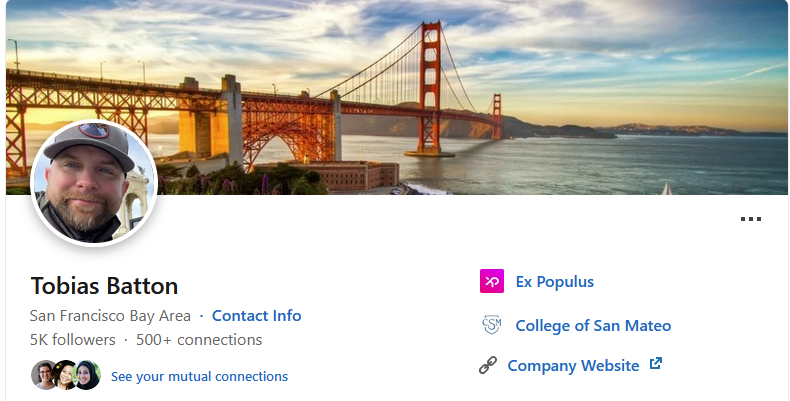Click the sailboat in the cover banner
Screen dimensions: 790x401
pyautogui.click(x=666, y=187)
